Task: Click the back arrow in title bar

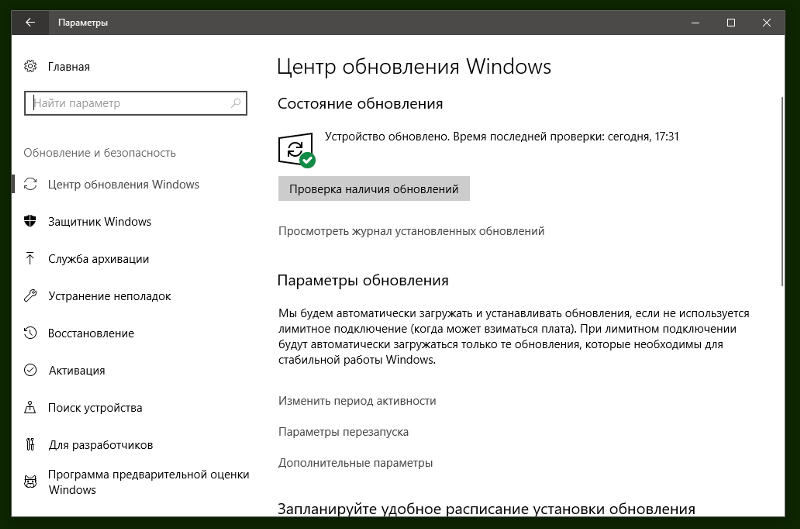Action: tap(30, 22)
